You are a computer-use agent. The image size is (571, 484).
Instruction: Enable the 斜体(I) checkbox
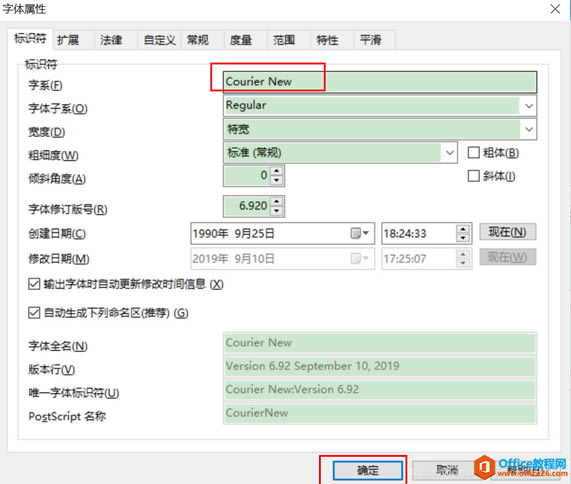[x=473, y=176]
